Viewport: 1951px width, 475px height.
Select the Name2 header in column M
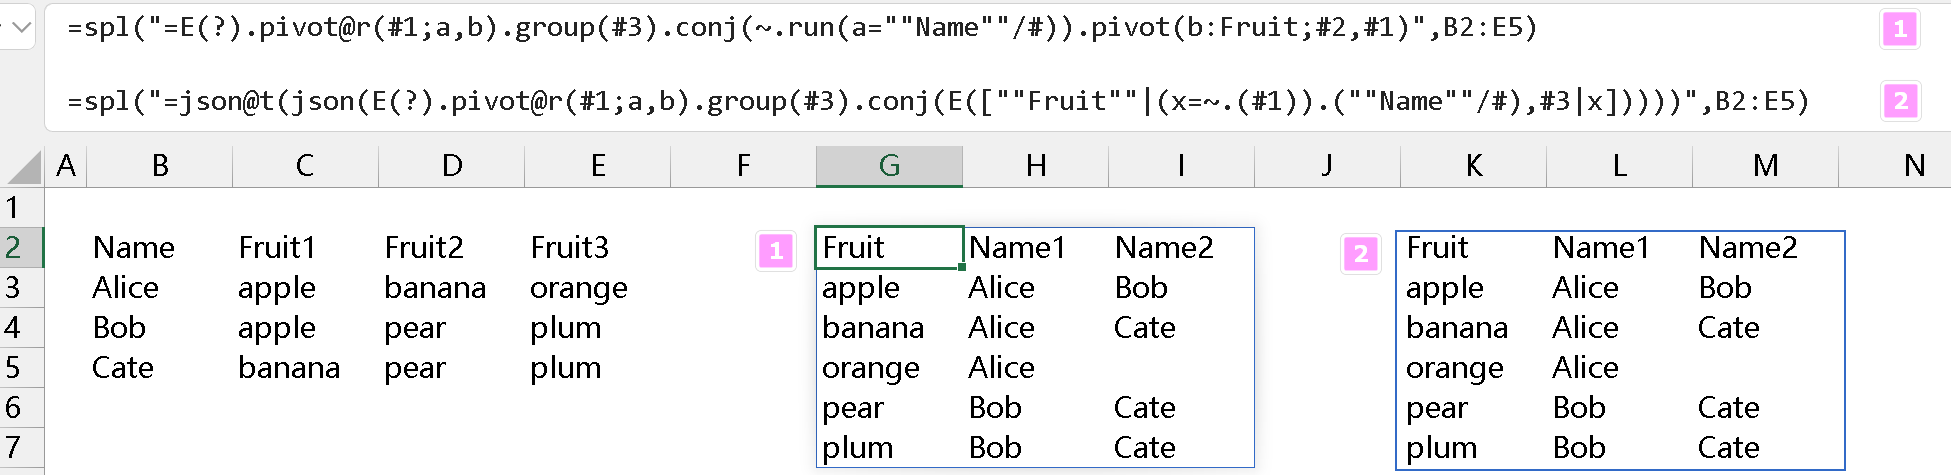coord(1747,247)
